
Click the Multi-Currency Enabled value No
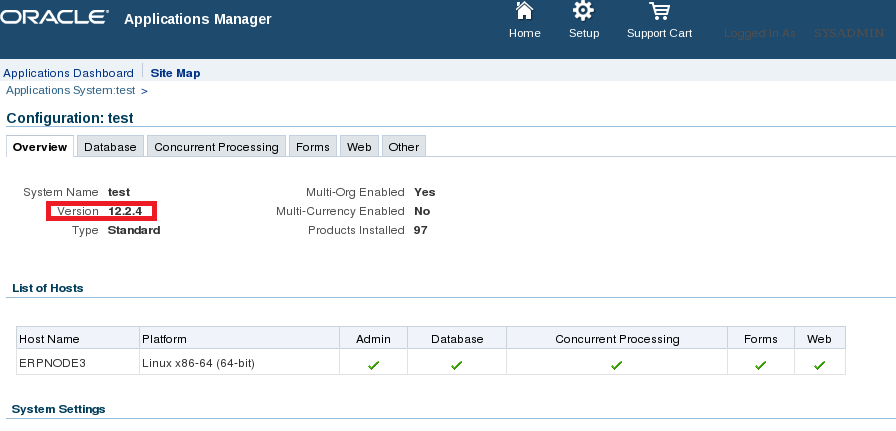tap(422, 211)
